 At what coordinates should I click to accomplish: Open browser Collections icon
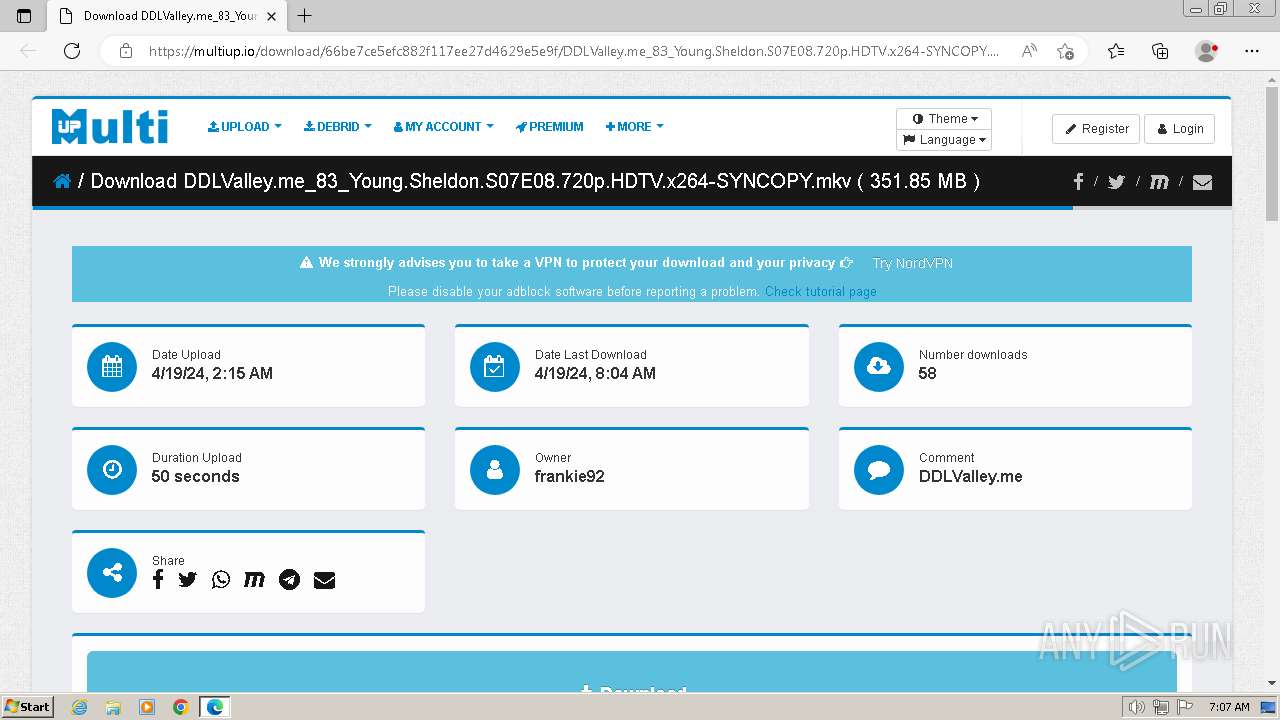pos(1160,51)
